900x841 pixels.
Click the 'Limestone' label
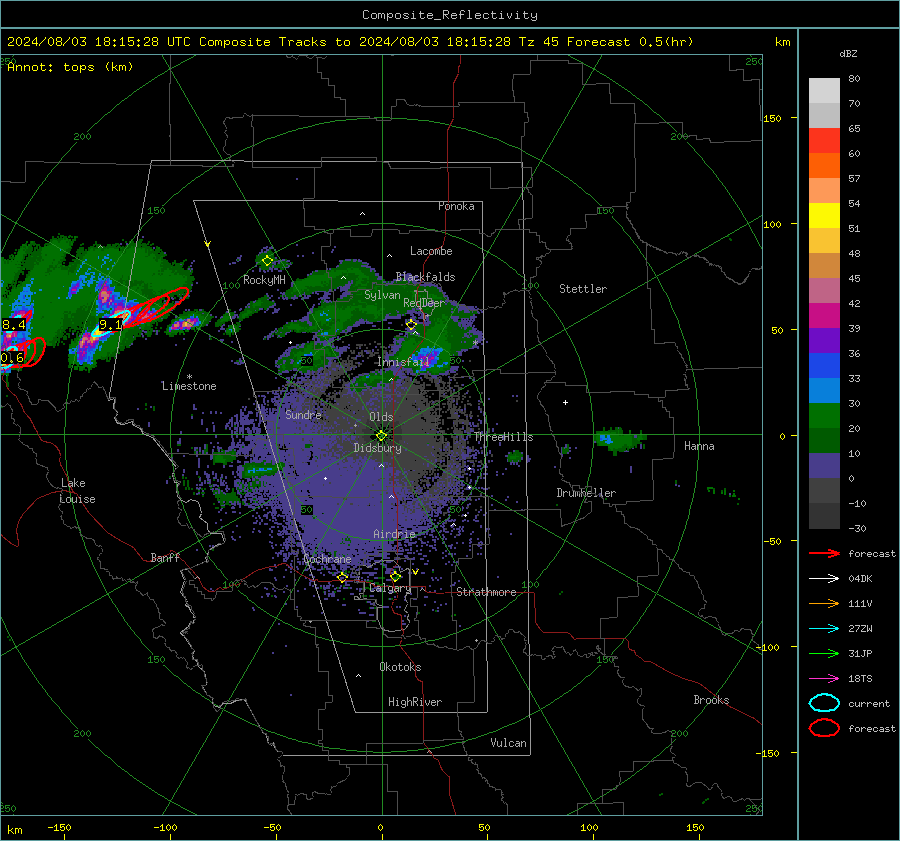189,386
